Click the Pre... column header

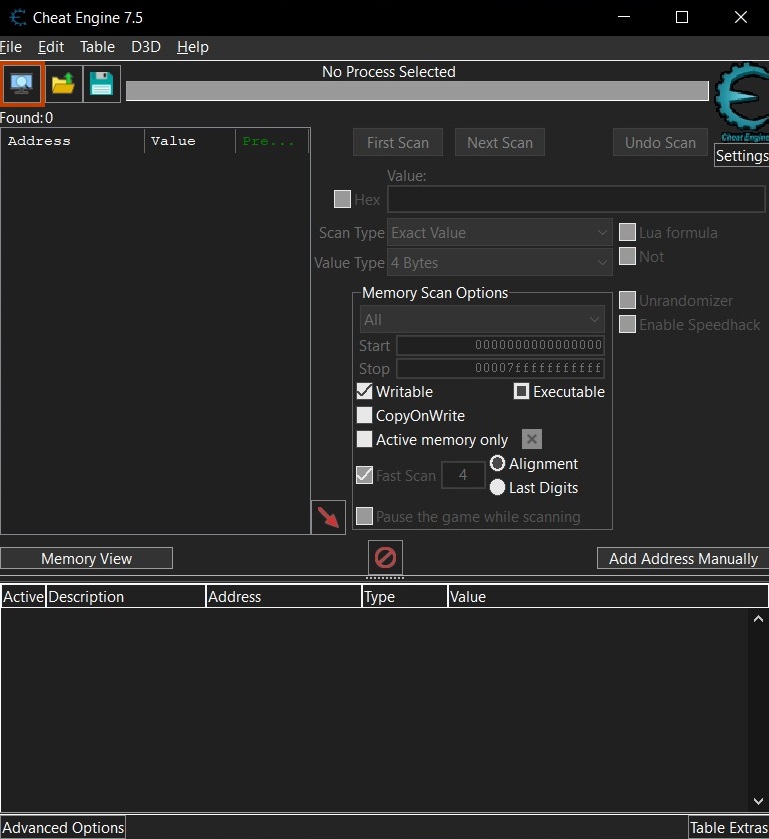click(x=272, y=141)
